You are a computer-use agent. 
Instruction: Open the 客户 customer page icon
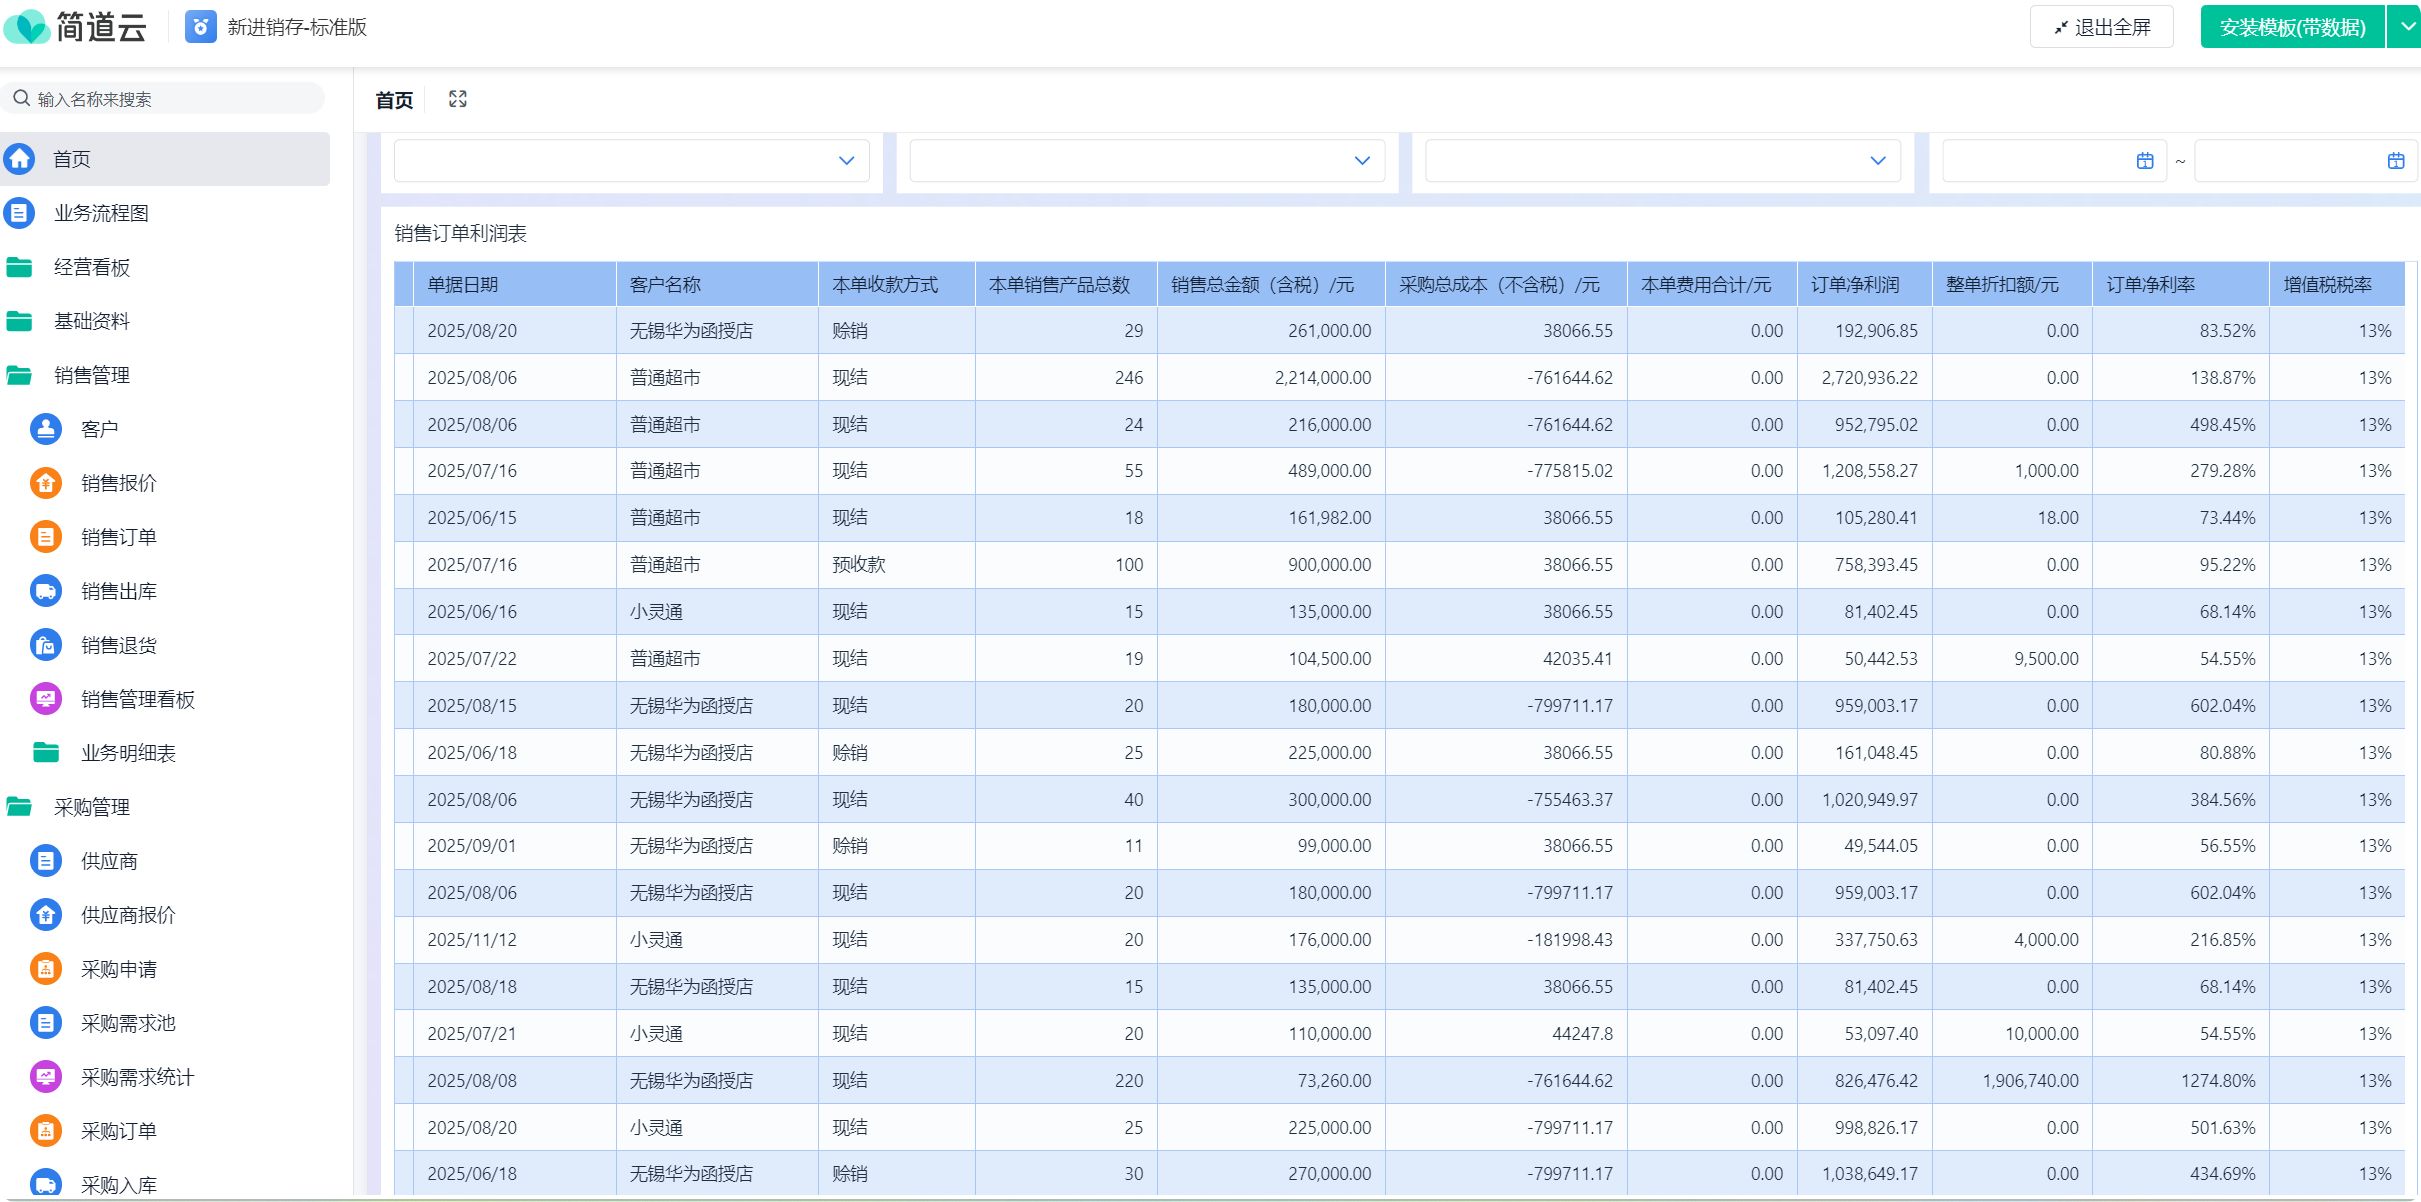point(45,429)
